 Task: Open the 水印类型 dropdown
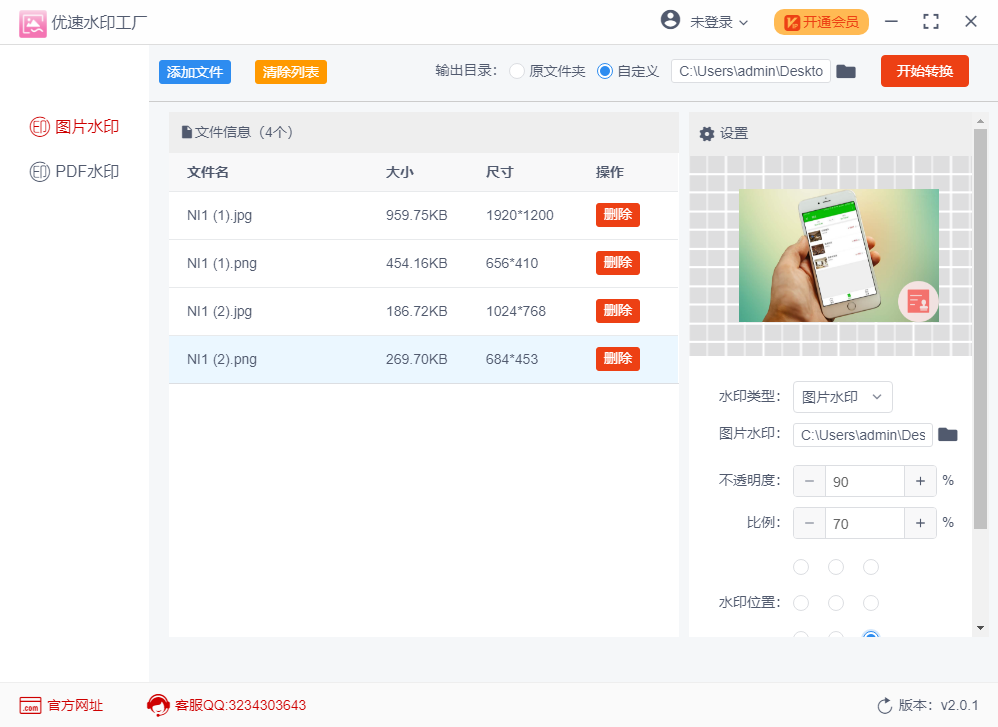842,397
